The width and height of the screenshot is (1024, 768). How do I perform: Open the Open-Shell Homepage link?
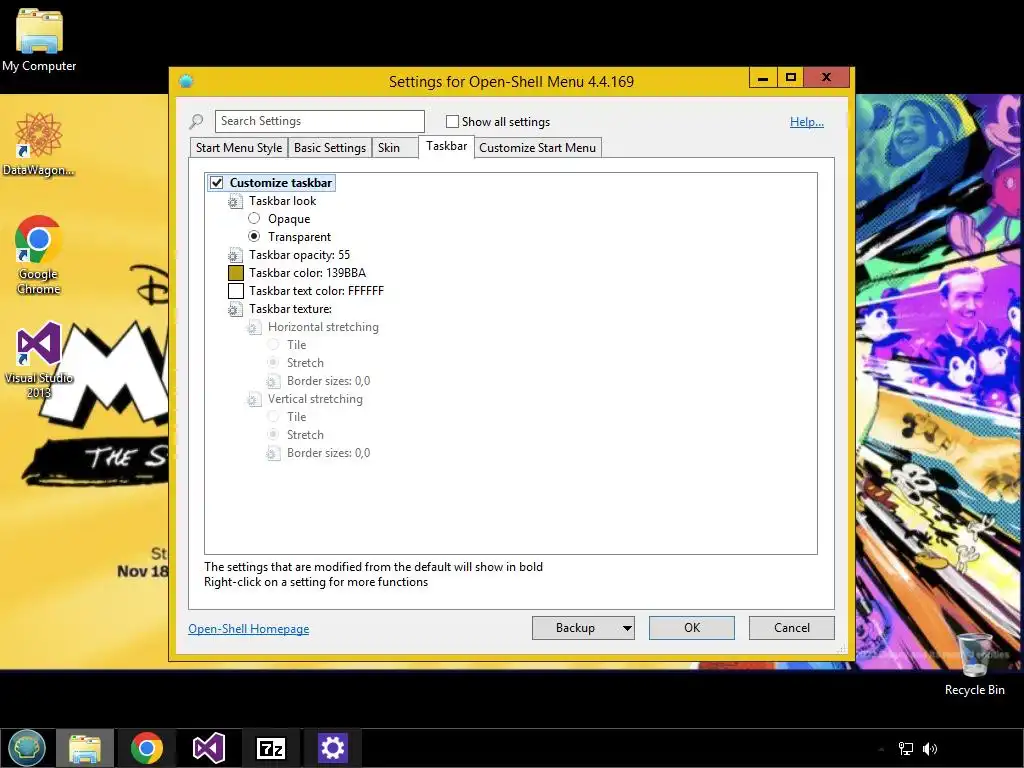click(x=249, y=629)
